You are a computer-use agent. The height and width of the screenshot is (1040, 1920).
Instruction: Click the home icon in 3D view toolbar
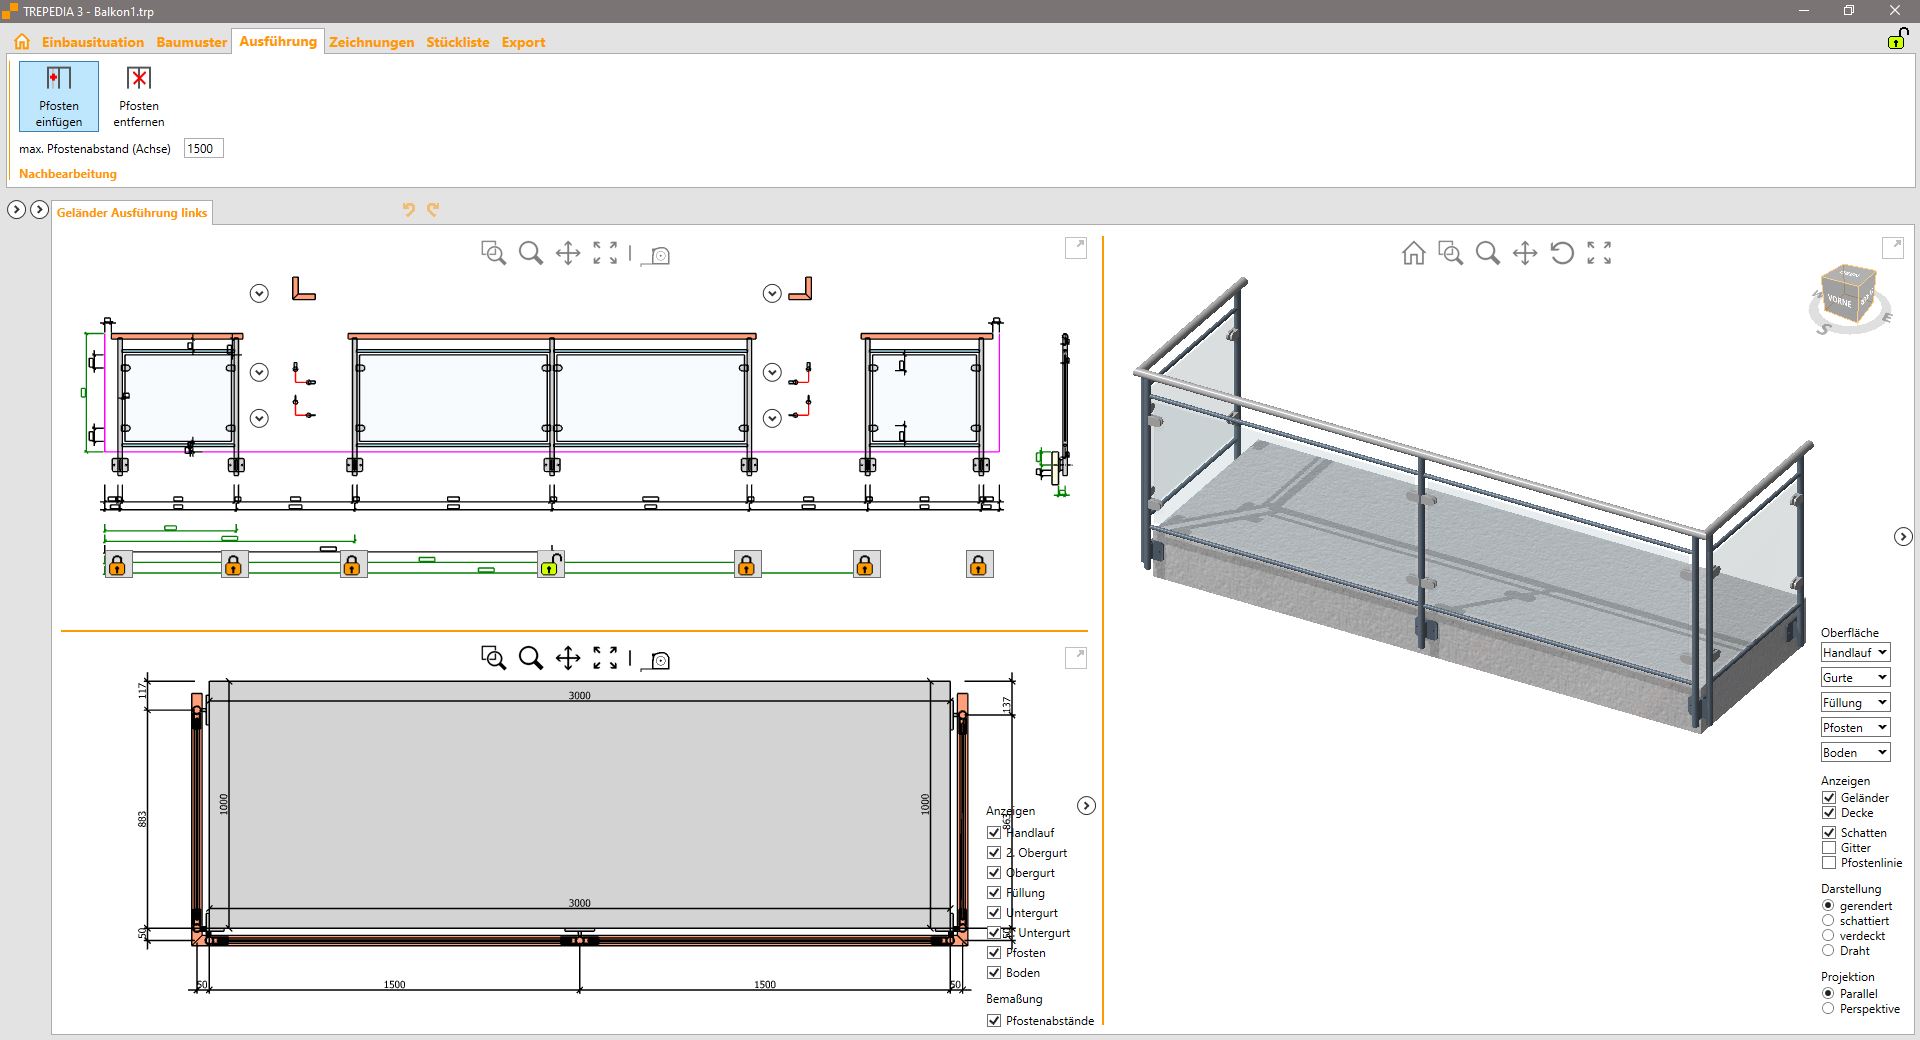[1413, 253]
